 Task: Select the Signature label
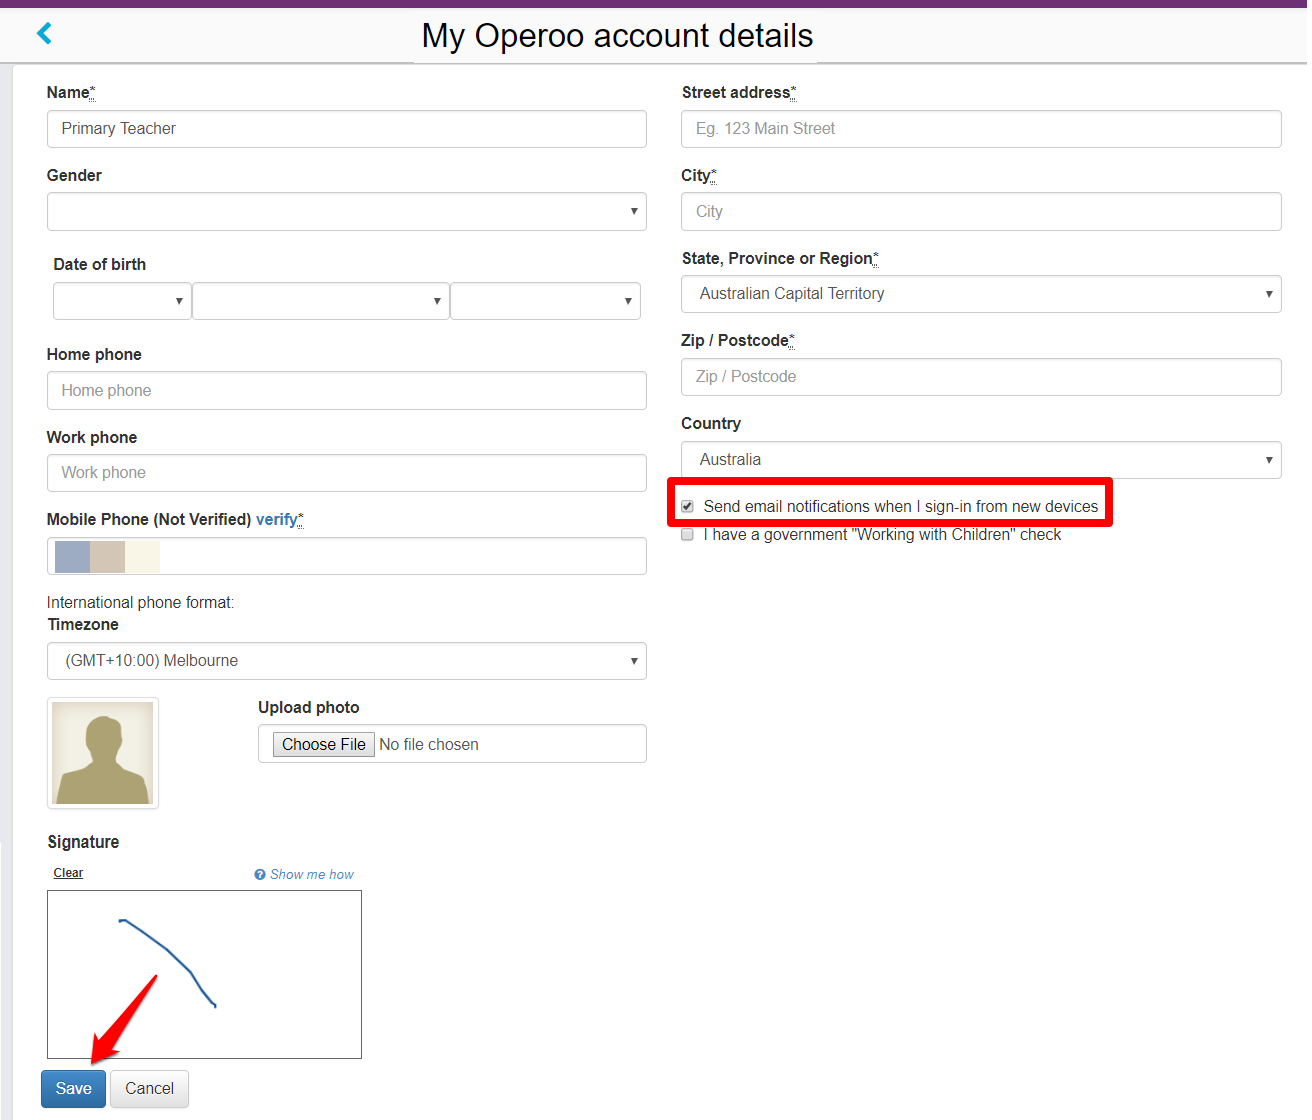pyautogui.click(x=83, y=843)
